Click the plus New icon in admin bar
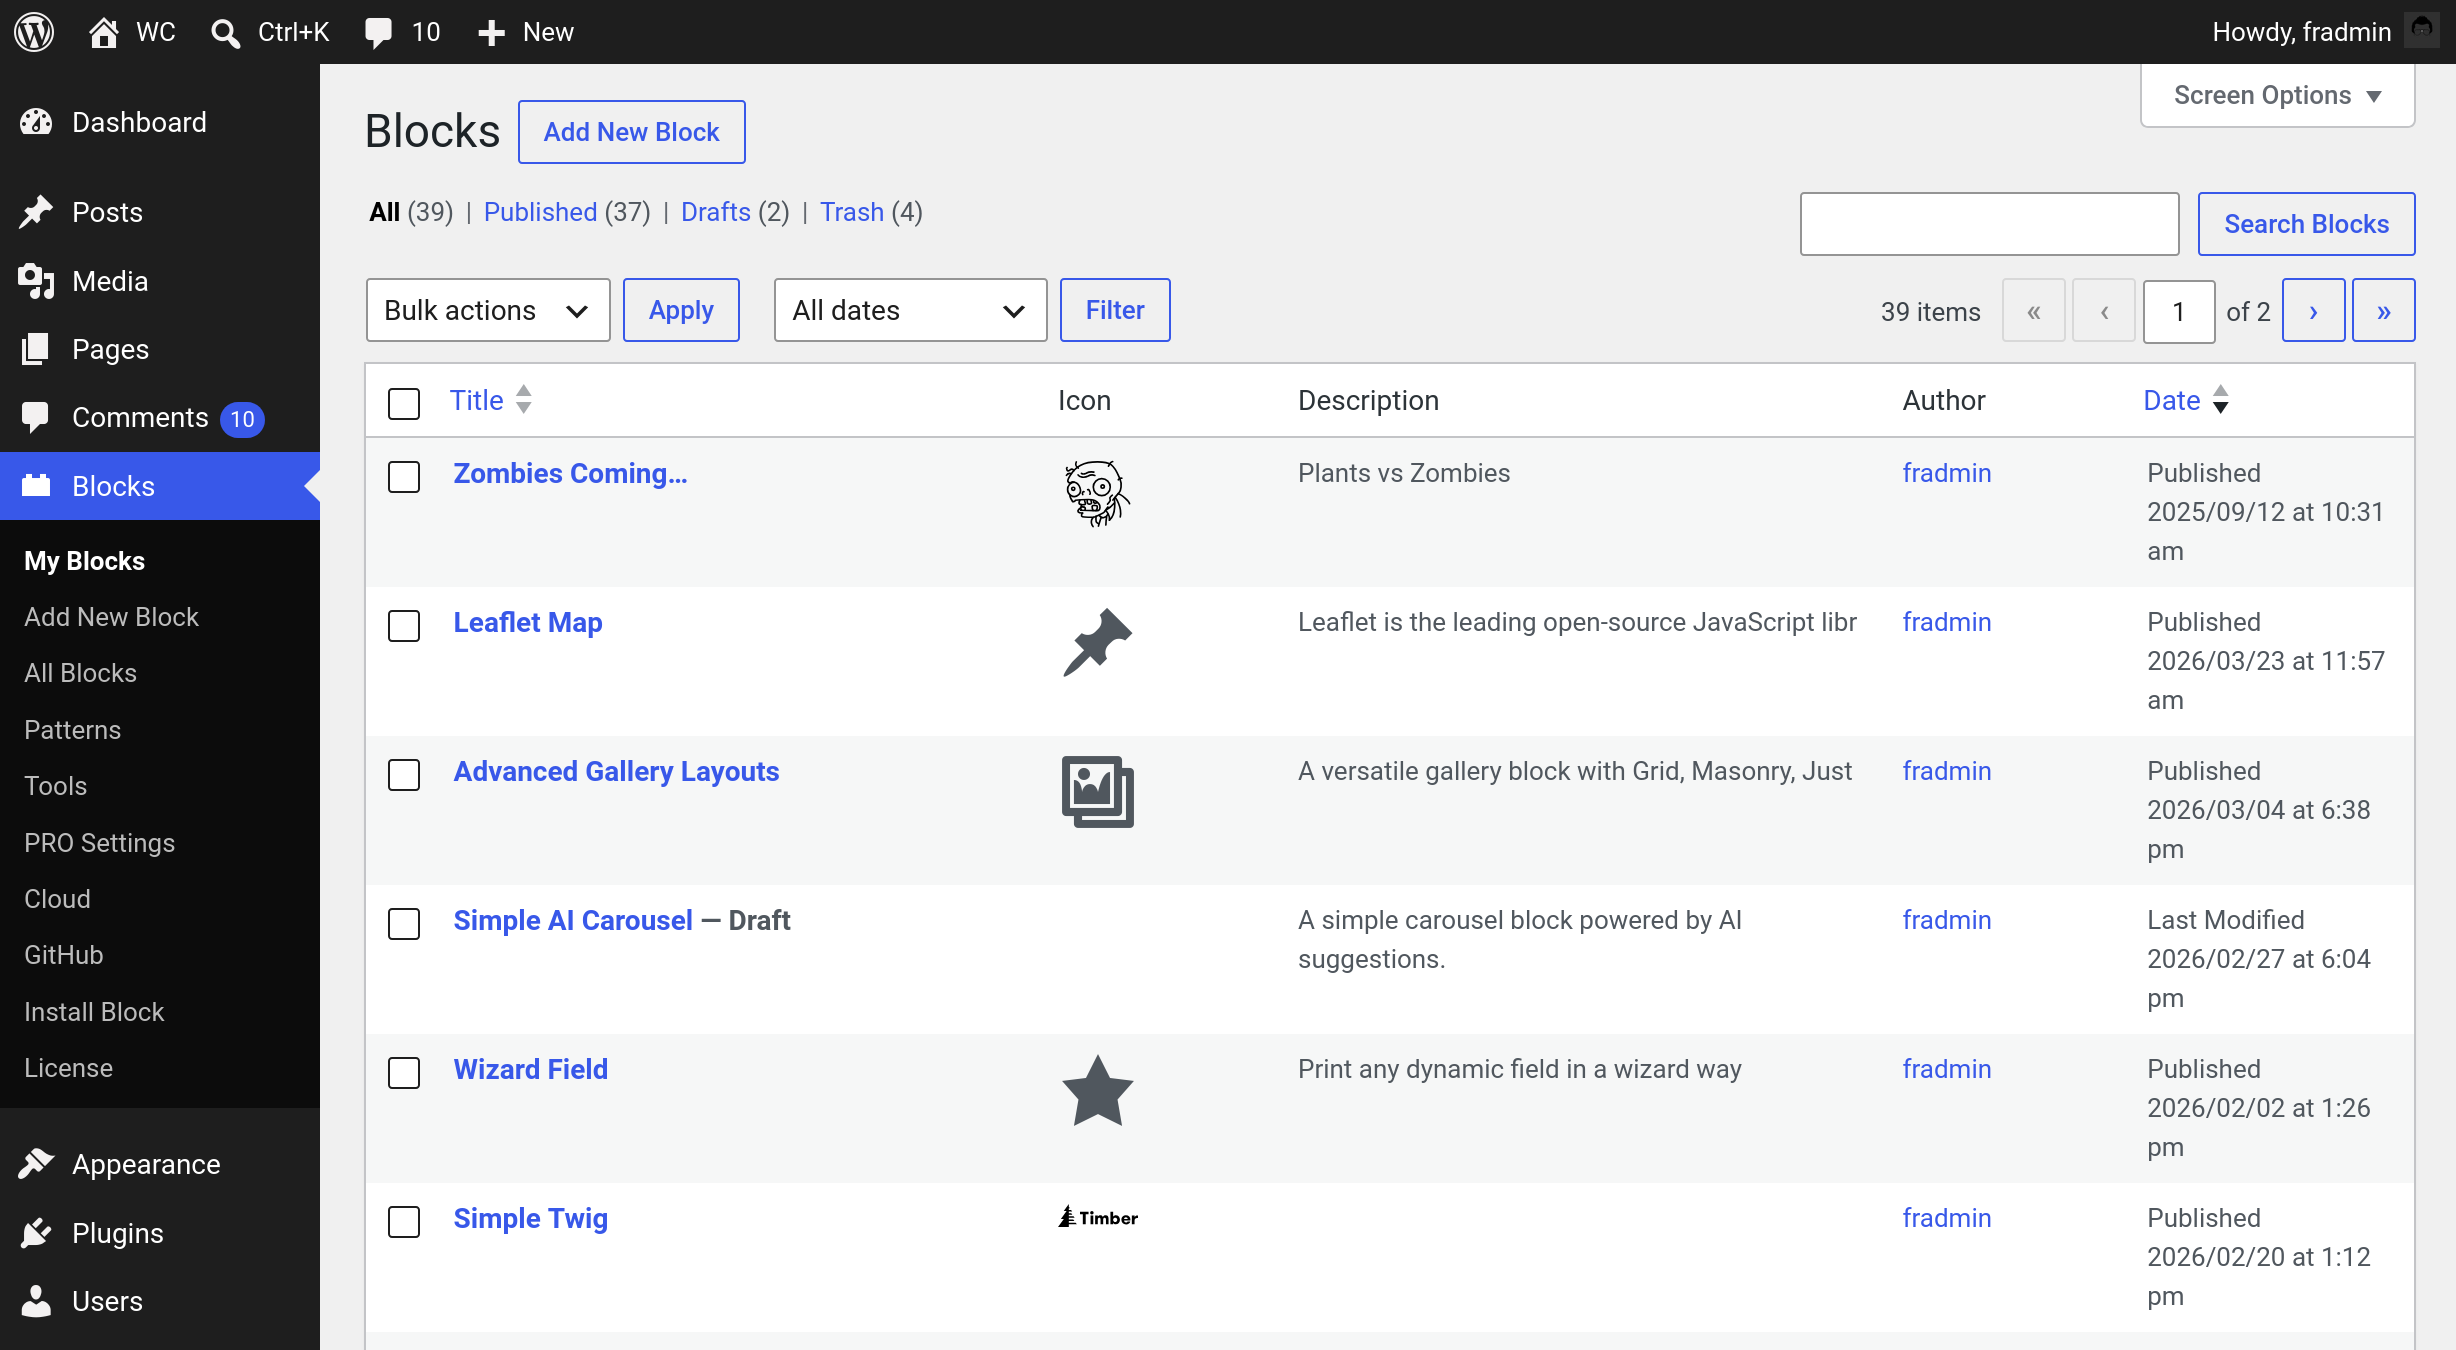 pyautogui.click(x=490, y=33)
